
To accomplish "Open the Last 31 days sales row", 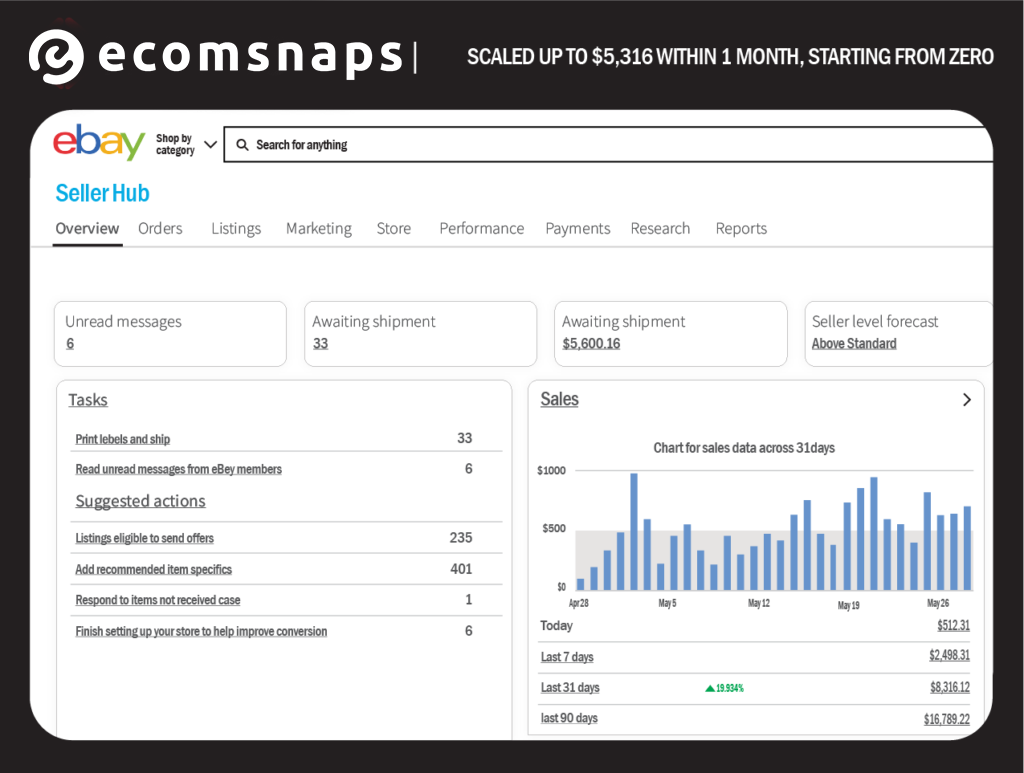I will tap(754, 688).
